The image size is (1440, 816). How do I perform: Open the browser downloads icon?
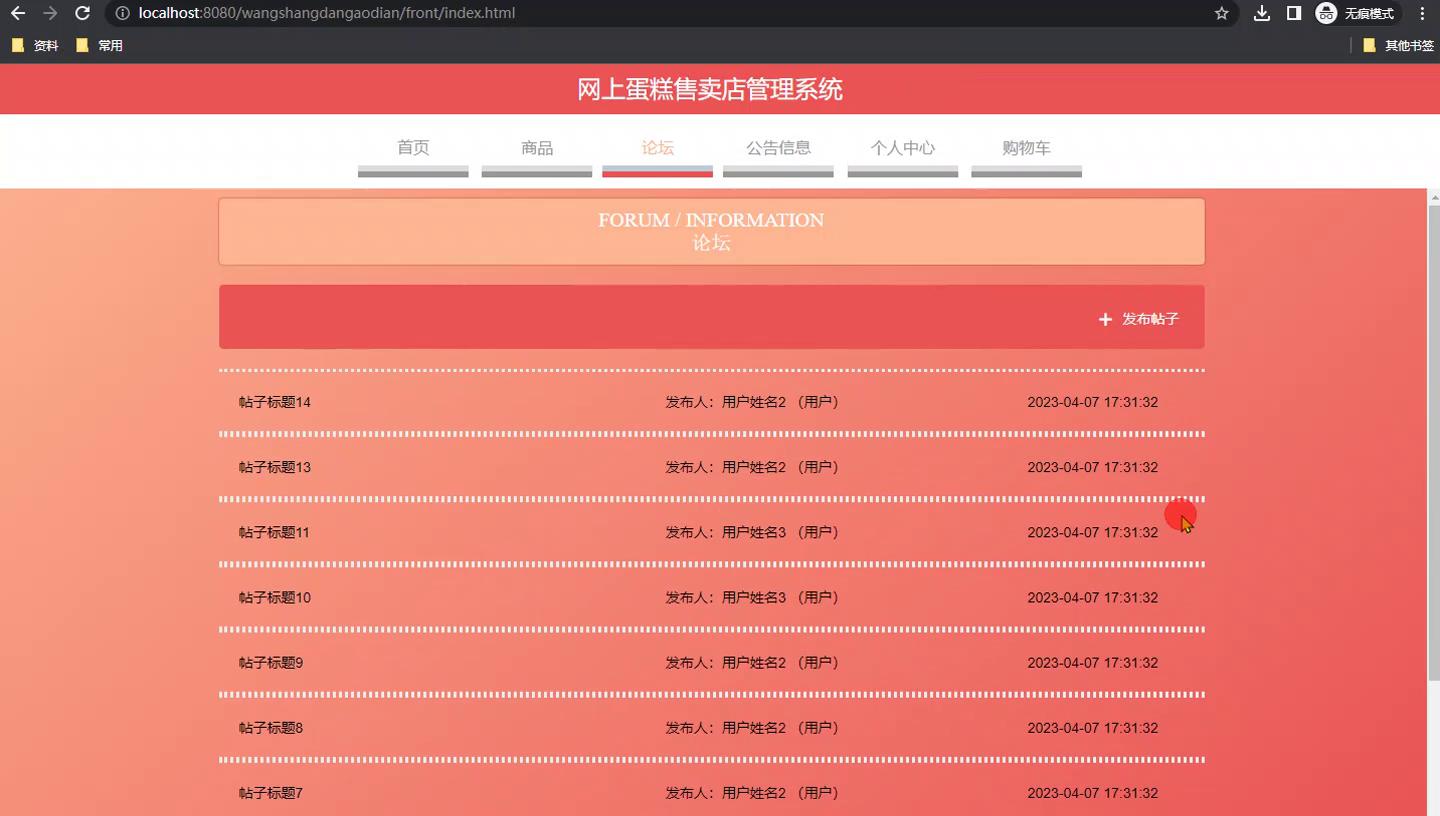point(1262,13)
